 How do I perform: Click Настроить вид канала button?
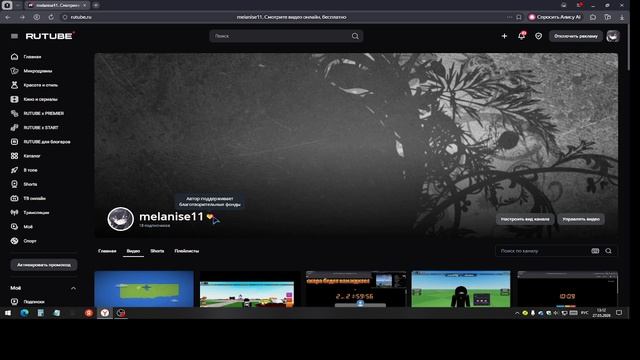pos(525,219)
